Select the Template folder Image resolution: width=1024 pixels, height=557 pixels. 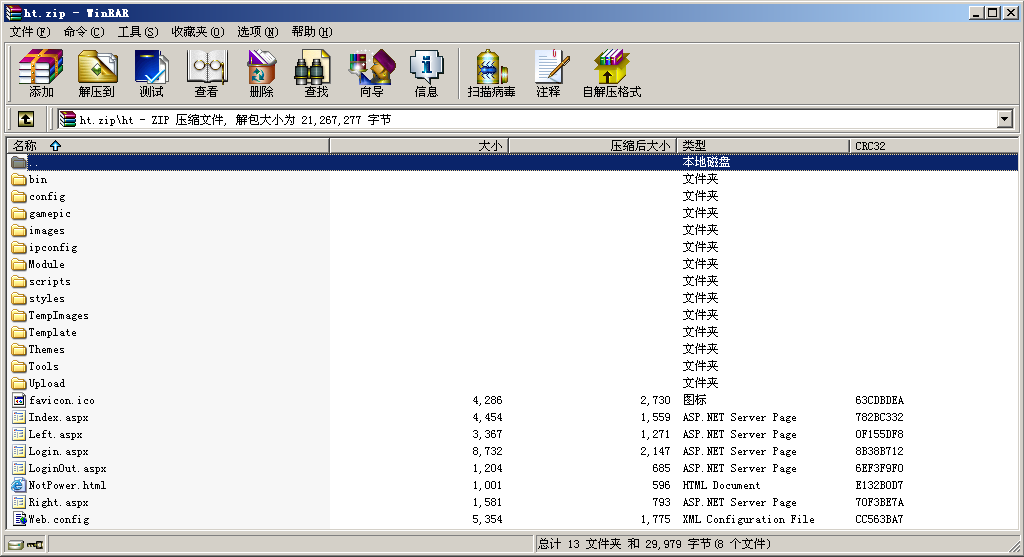click(52, 332)
